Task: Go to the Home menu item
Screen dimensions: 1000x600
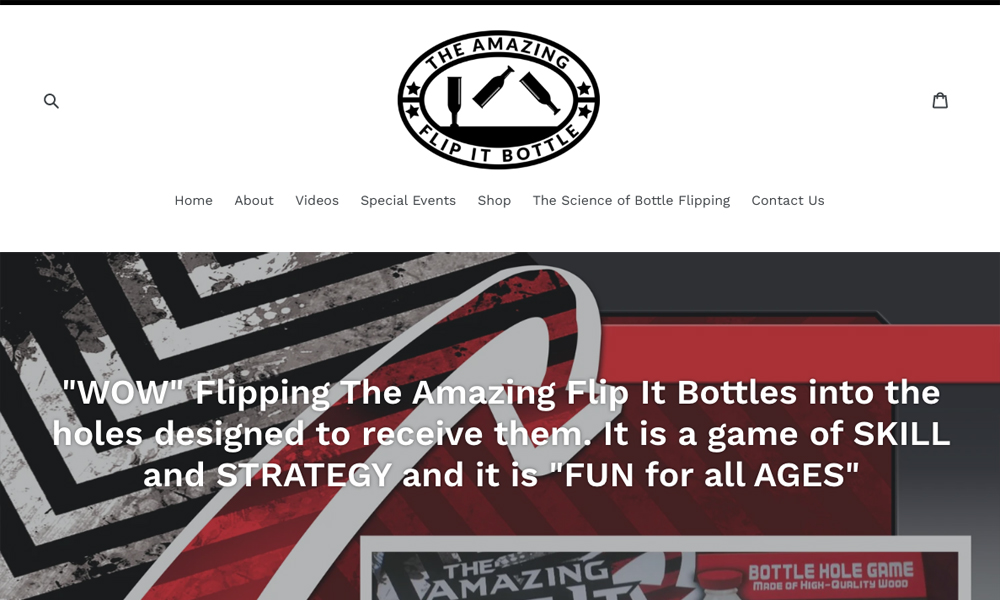Action: (x=193, y=200)
